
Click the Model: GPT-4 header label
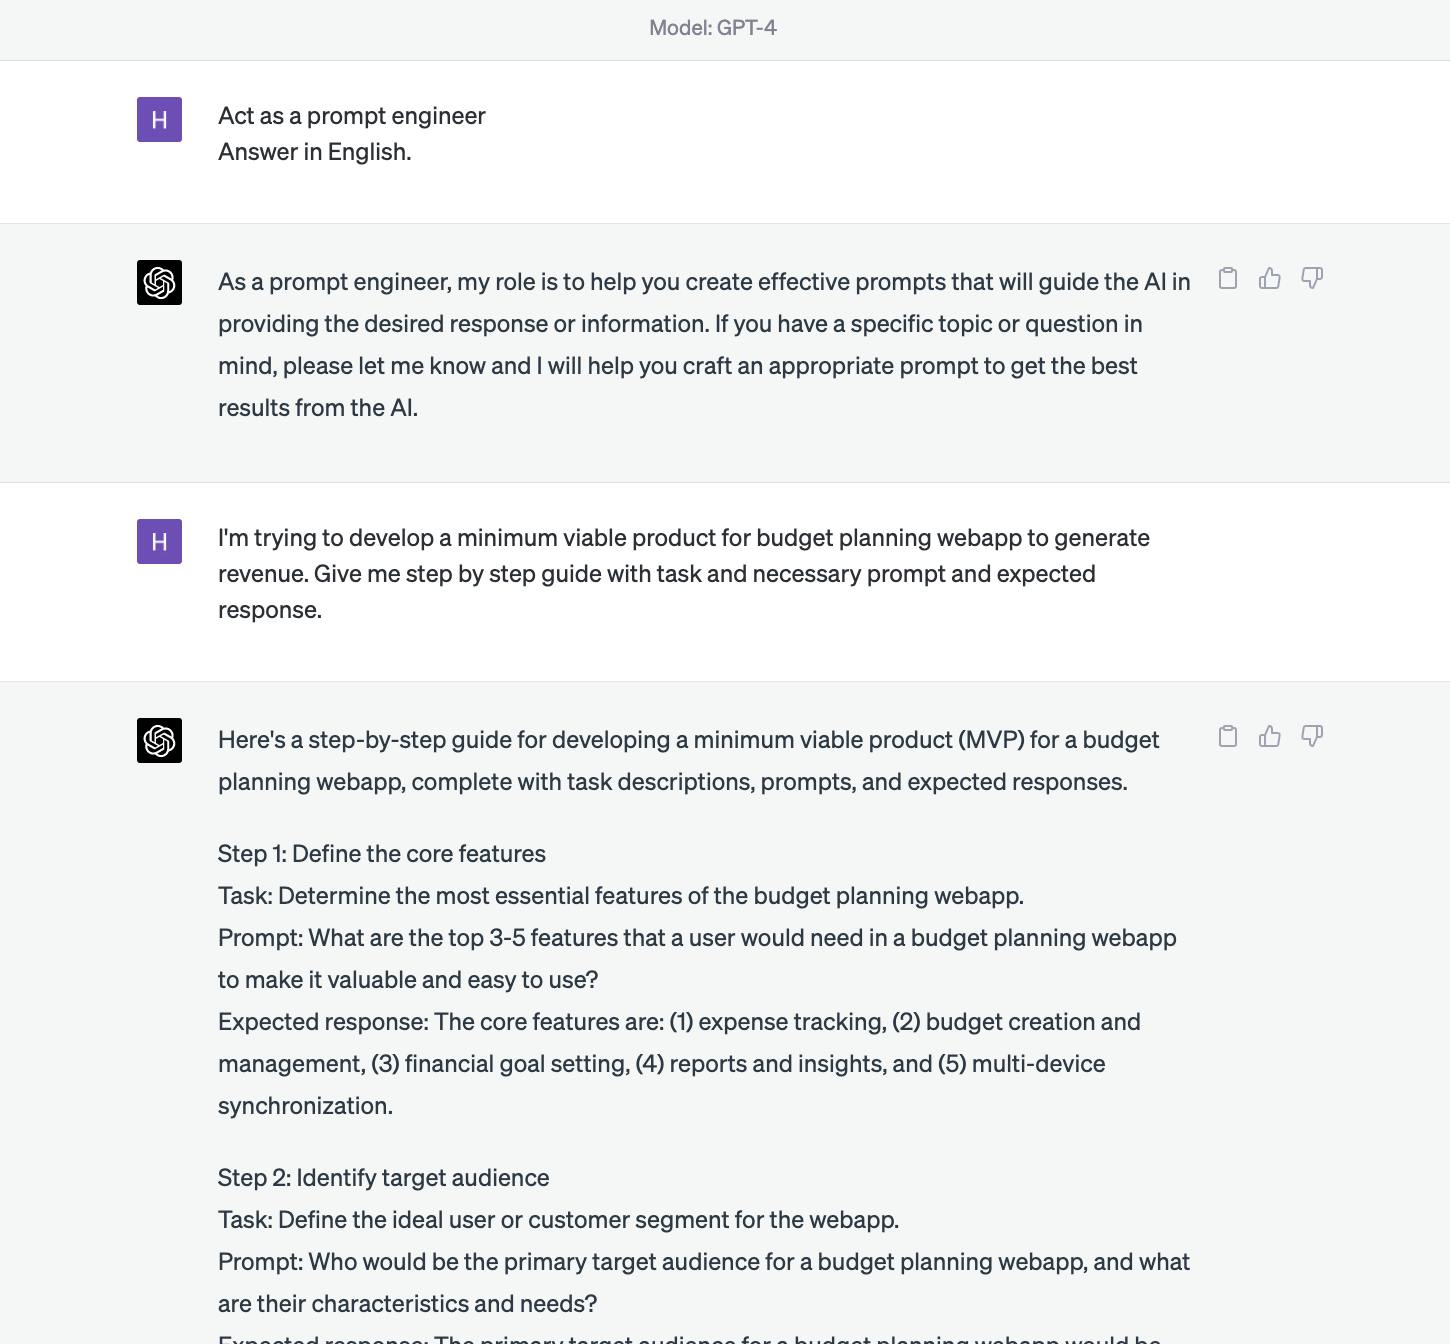pyautogui.click(x=713, y=28)
